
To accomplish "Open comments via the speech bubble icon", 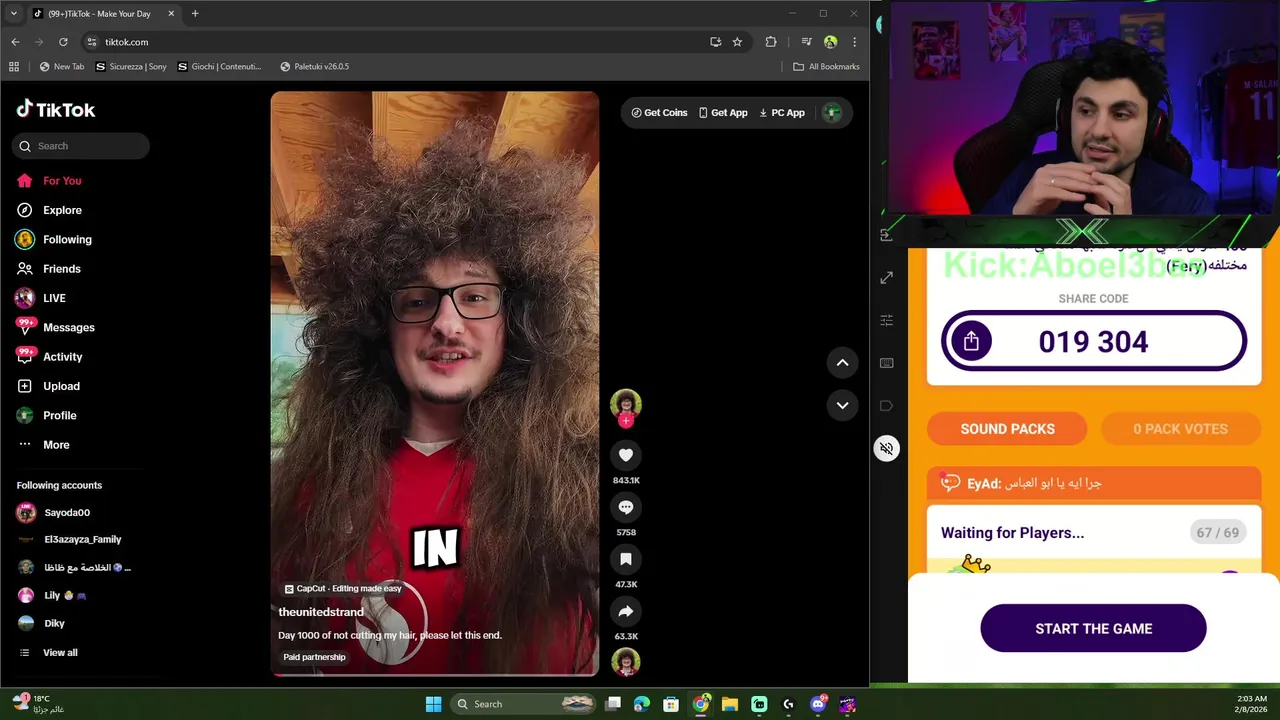I will (626, 507).
